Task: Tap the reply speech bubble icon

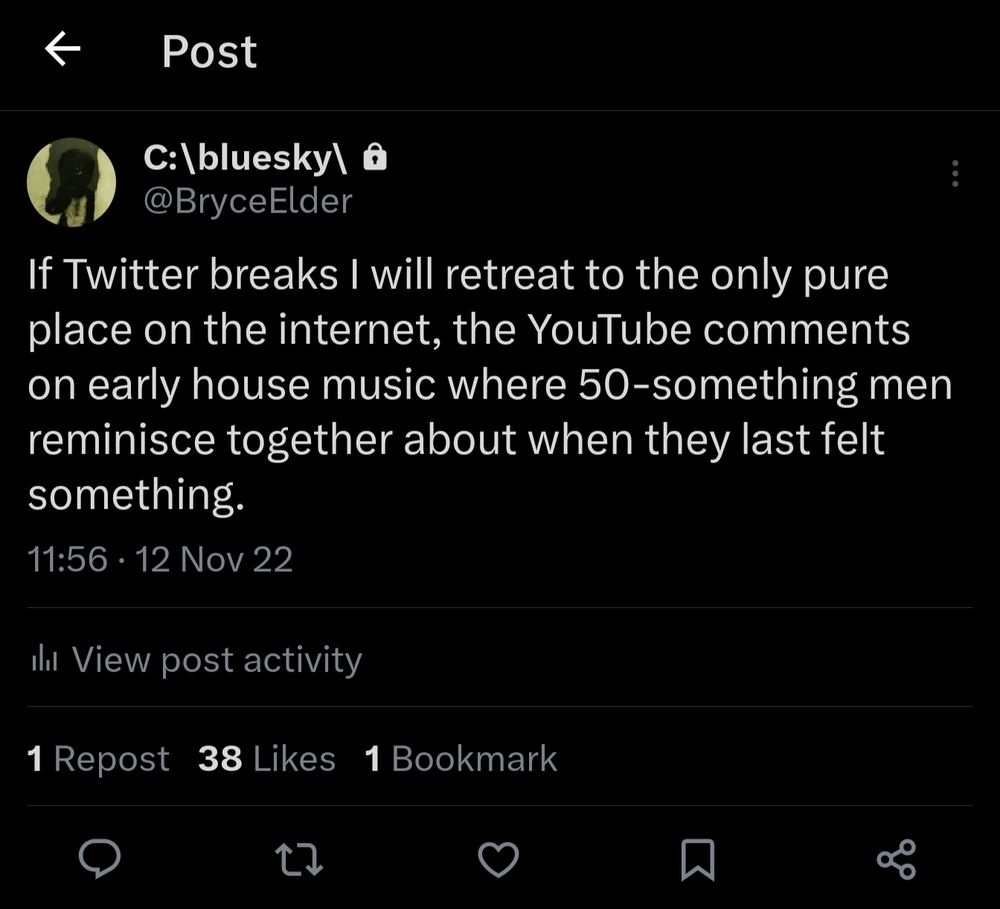Action: point(101,858)
